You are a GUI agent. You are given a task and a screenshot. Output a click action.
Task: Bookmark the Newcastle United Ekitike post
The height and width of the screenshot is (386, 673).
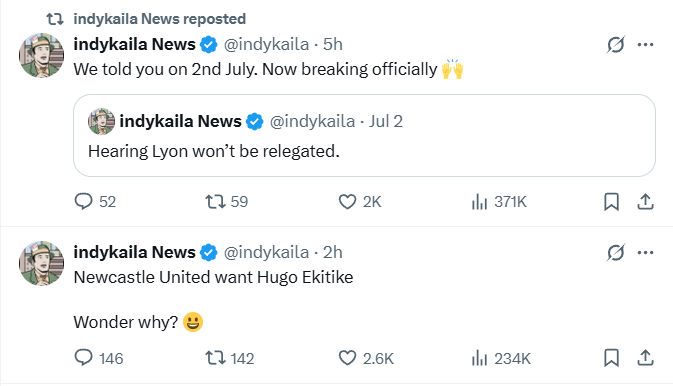click(611, 358)
